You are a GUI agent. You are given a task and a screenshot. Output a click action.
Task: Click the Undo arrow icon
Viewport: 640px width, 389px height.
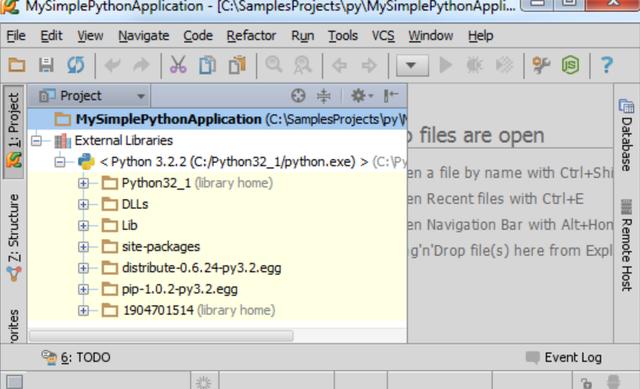(112, 65)
